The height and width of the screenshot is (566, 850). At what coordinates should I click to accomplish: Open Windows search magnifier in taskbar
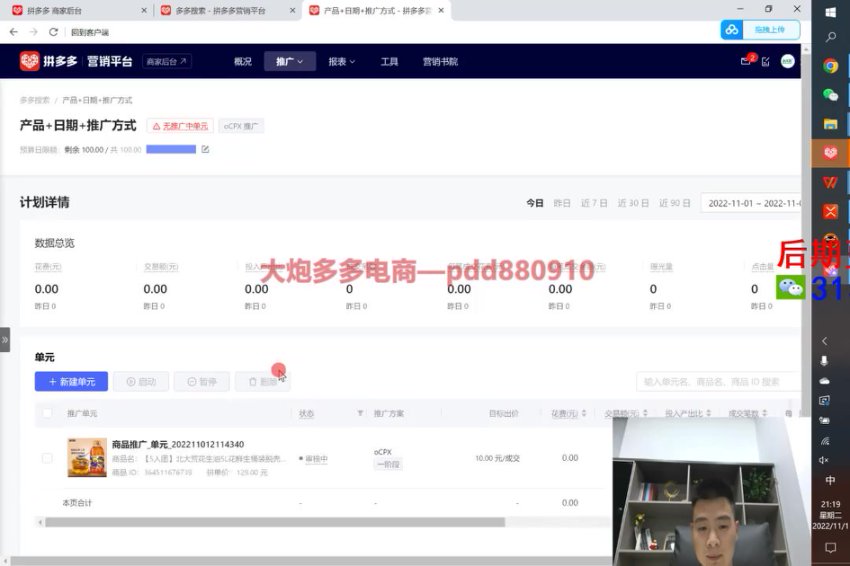pyautogui.click(x=830, y=37)
